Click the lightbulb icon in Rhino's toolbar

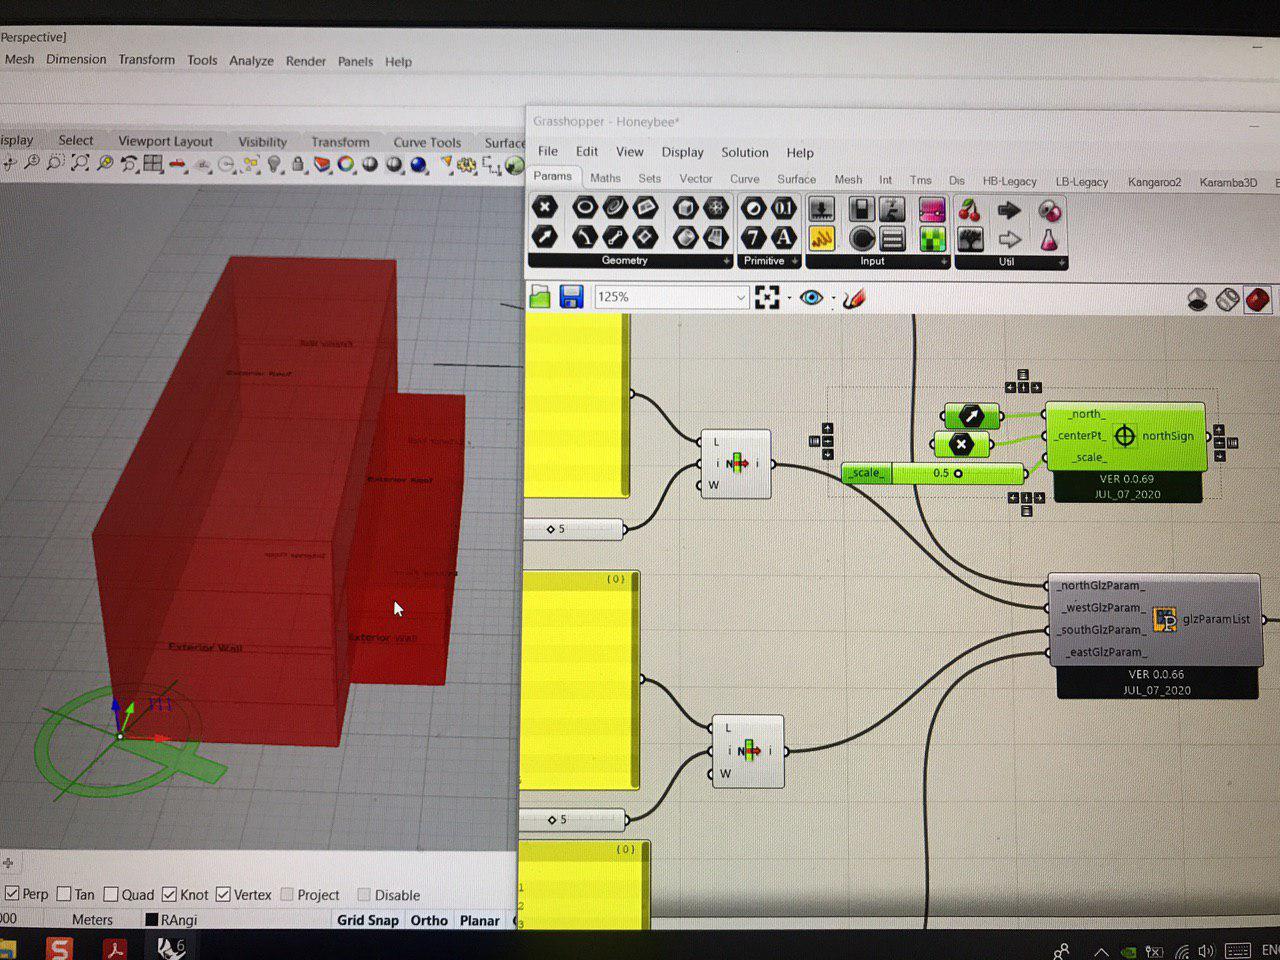[274, 164]
